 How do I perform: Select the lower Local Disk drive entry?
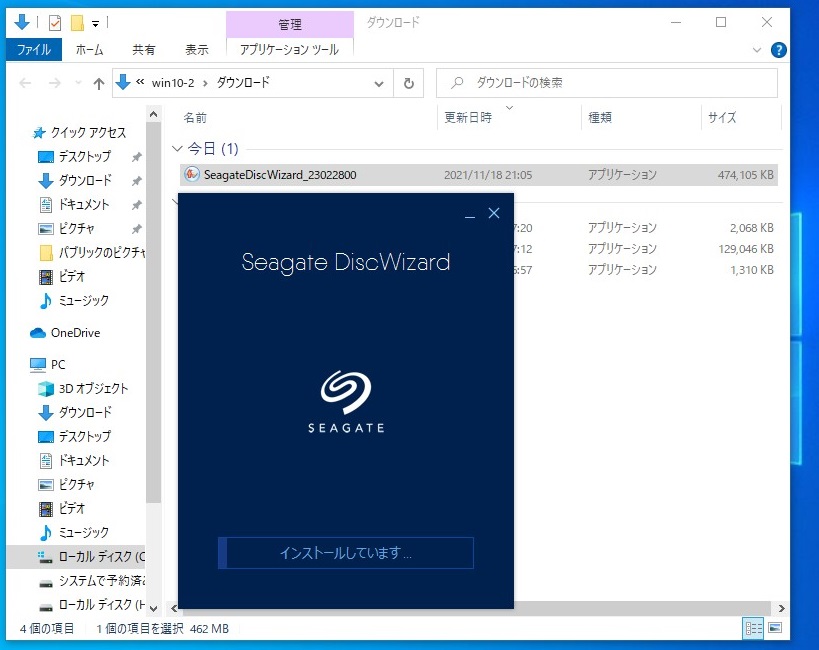92,605
